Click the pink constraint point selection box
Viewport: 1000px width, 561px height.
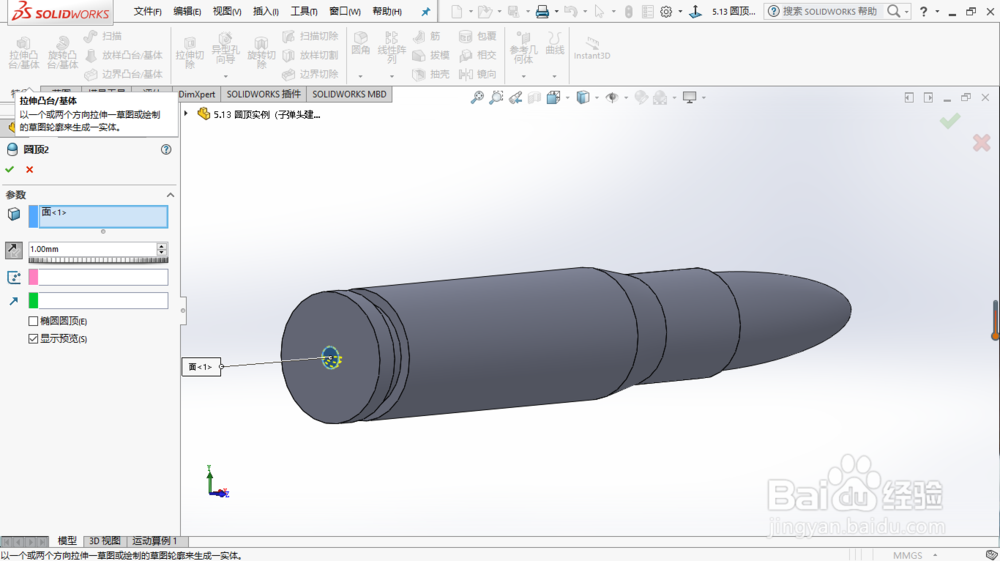(98, 277)
